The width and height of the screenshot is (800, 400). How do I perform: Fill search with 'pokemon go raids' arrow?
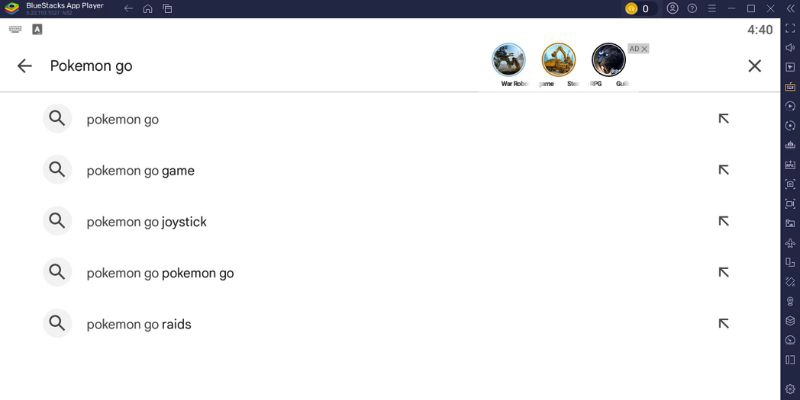pos(723,323)
